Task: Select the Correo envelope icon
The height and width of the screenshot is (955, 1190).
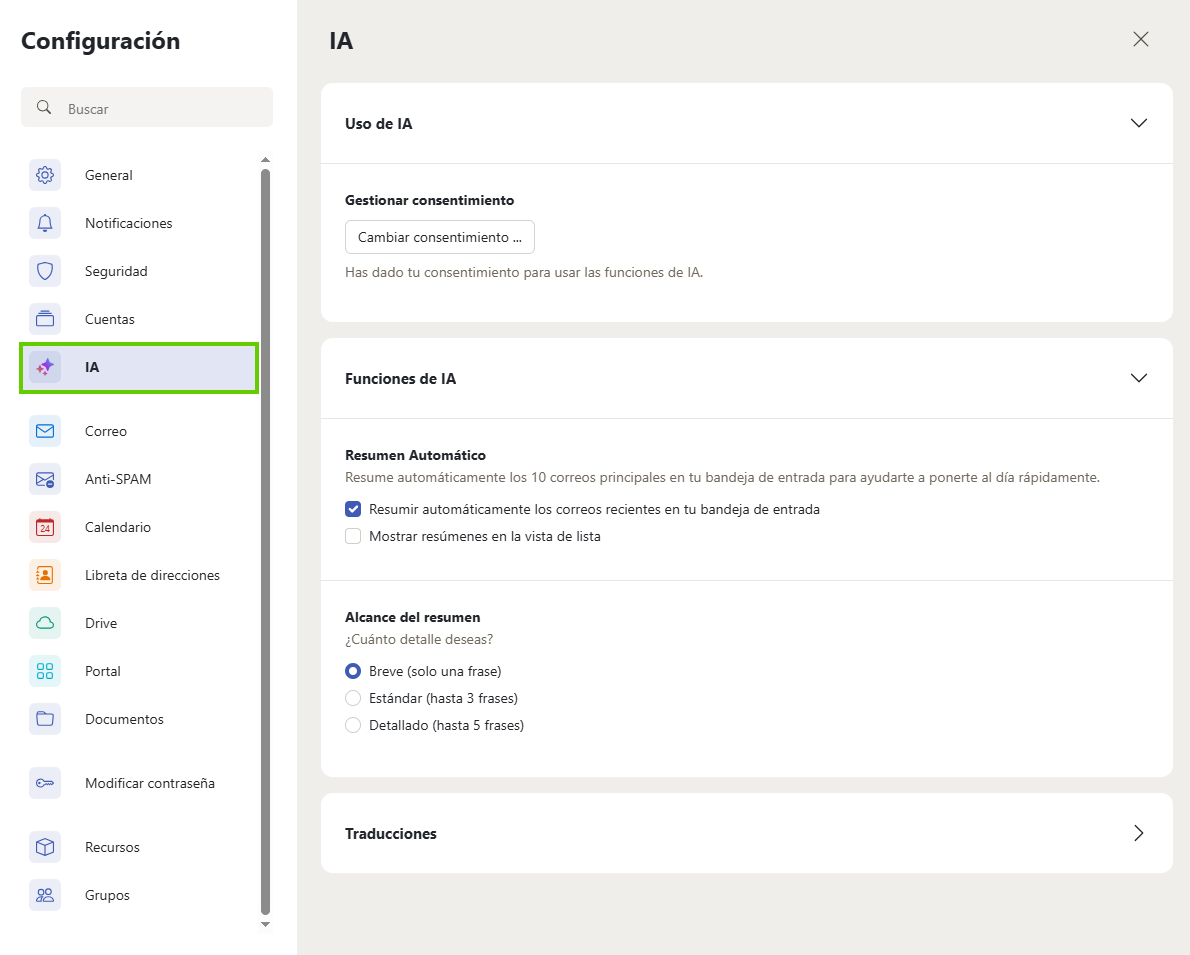Action: pyautogui.click(x=45, y=431)
